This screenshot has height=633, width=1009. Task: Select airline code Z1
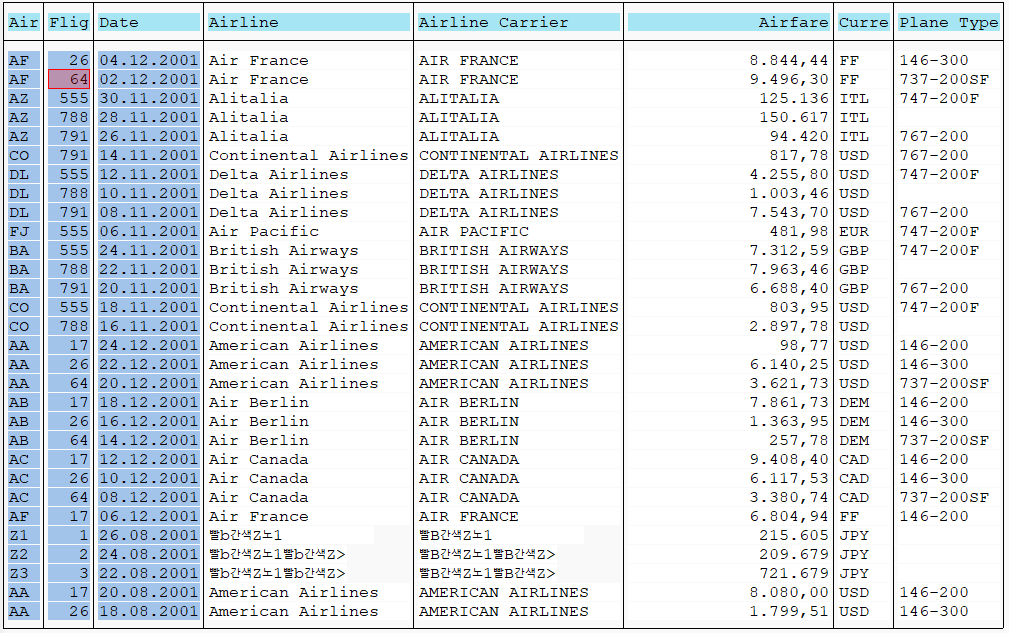pyautogui.click(x=24, y=535)
